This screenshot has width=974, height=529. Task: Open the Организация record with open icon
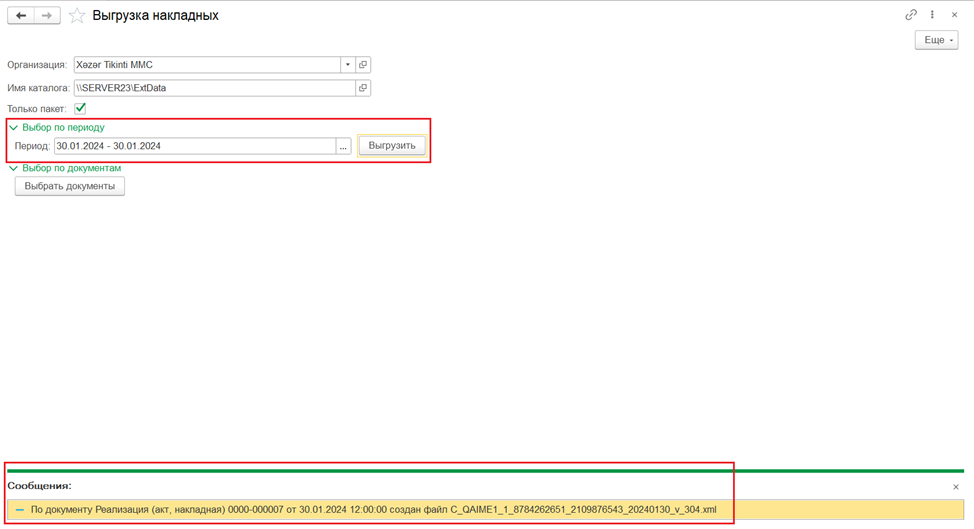pos(363,65)
